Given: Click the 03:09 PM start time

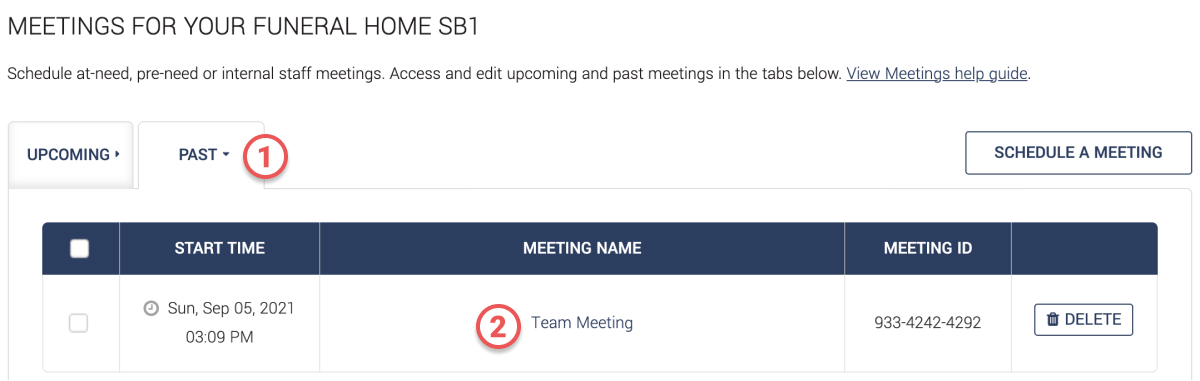Looking at the screenshot, I should point(219,337).
